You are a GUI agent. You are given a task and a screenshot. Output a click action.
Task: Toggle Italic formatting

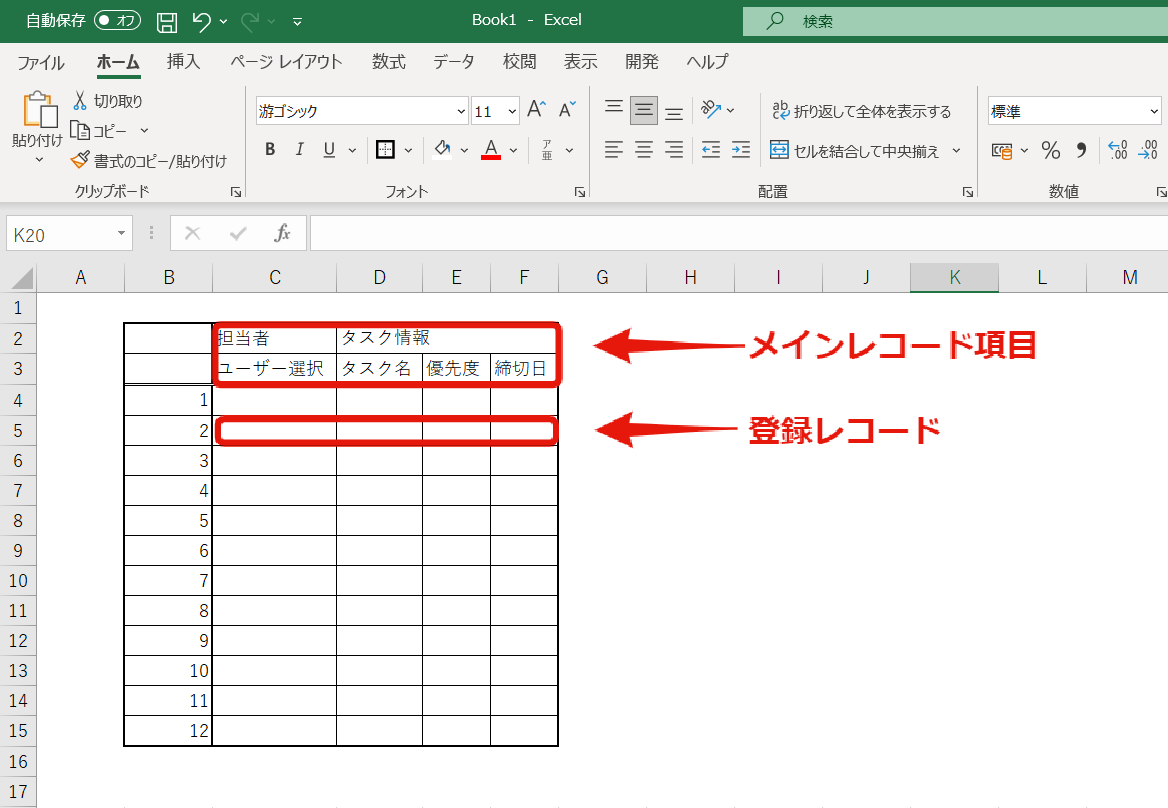tap(299, 150)
